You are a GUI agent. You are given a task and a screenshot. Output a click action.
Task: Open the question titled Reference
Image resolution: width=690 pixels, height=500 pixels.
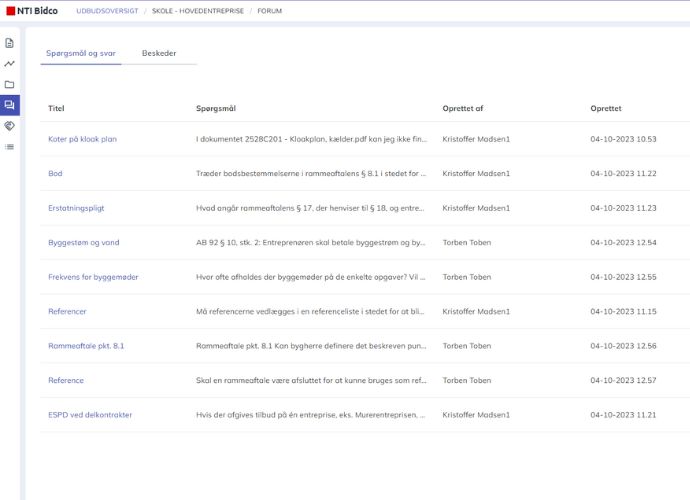[66, 380]
